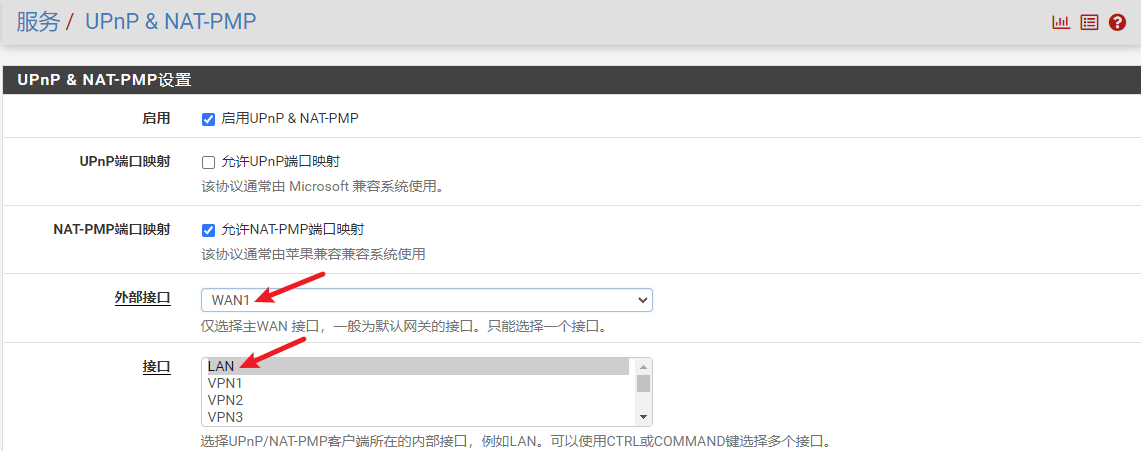Click the interface list scroll-down arrow

644,417
